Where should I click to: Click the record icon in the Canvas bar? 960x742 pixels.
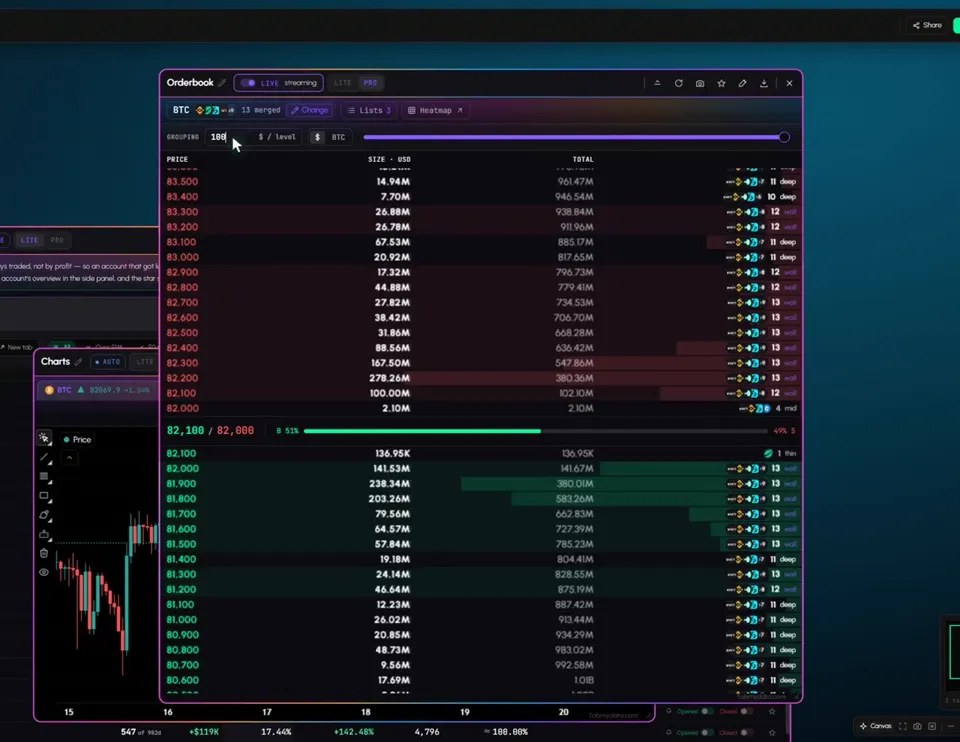pyautogui.click(x=932, y=726)
